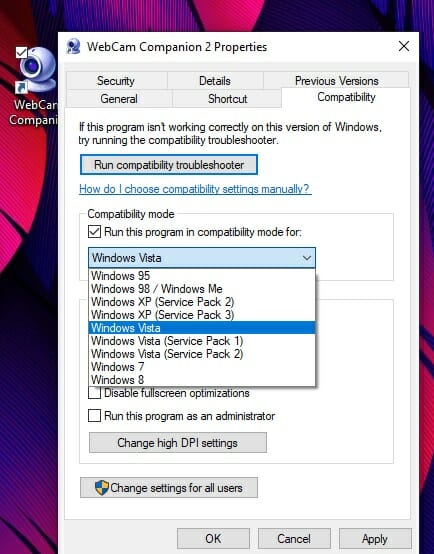Collapse the compatibility mode dropdown arrow
The image size is (434, 554).
tap(307, 258)
